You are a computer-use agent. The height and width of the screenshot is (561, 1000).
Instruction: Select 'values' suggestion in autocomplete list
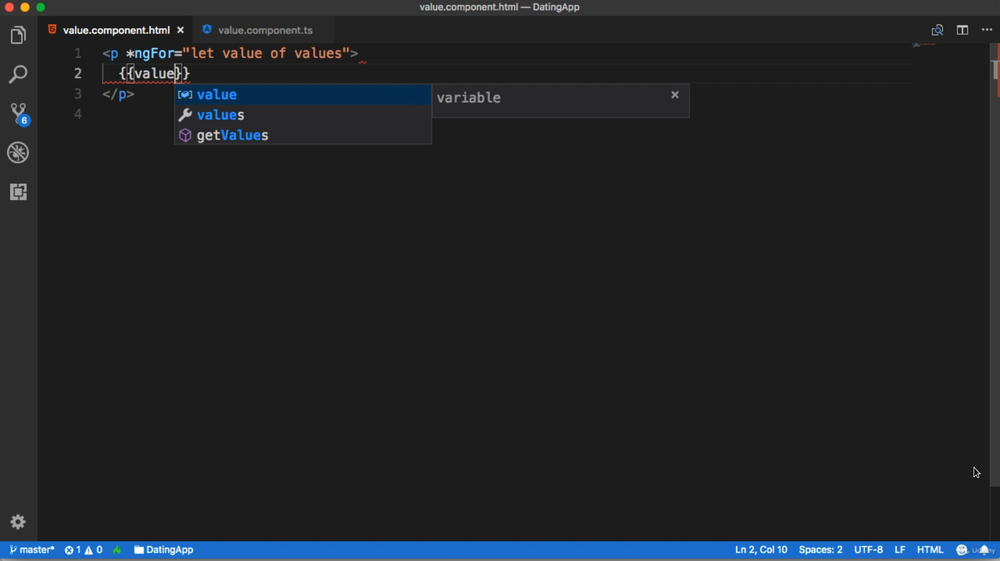click(221, 115)
